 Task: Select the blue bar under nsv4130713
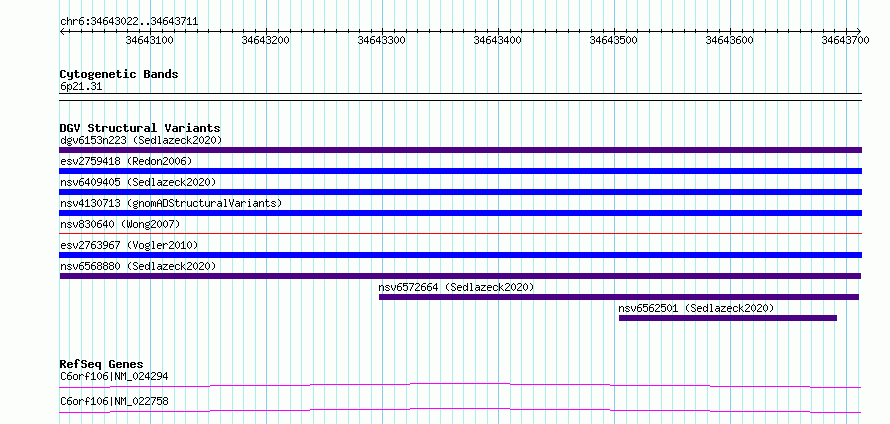[460, 213]
